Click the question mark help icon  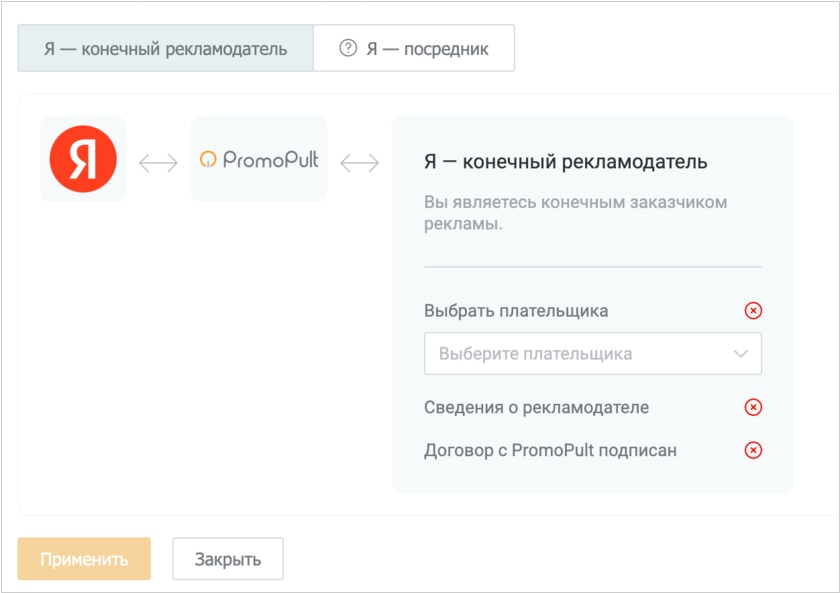[348, 48]
